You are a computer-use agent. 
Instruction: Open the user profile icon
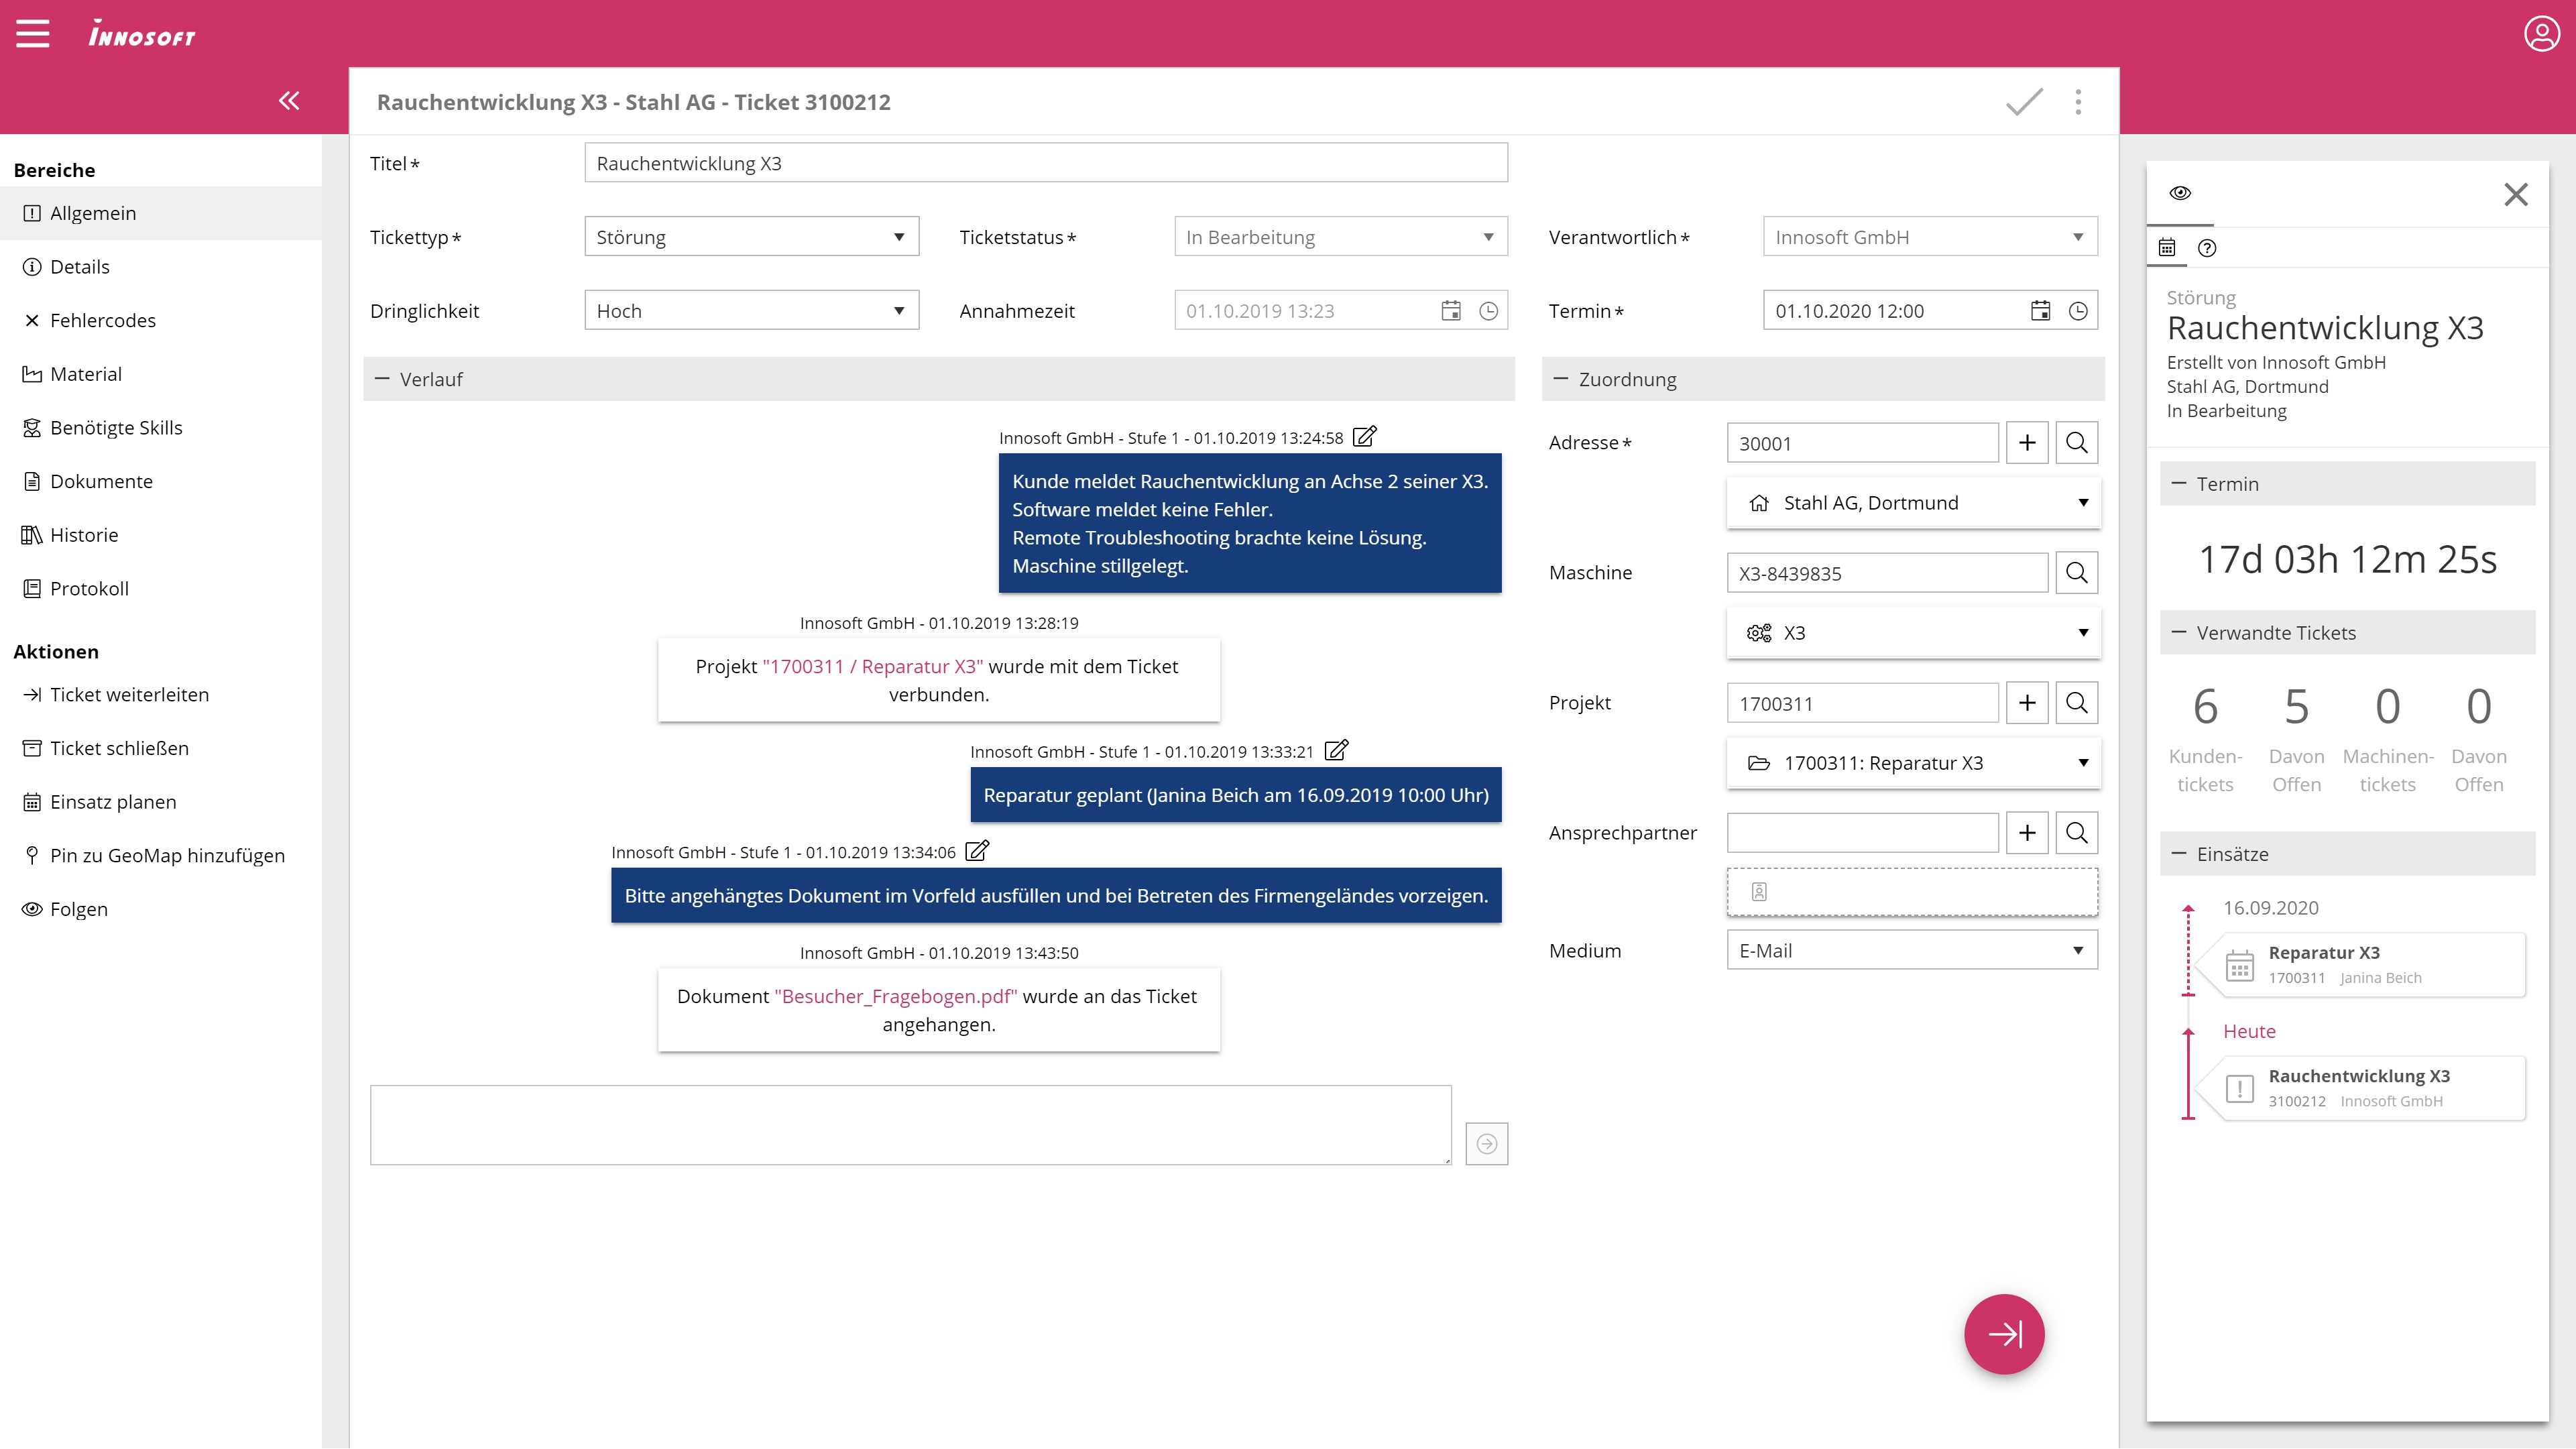pos(2541,34)
